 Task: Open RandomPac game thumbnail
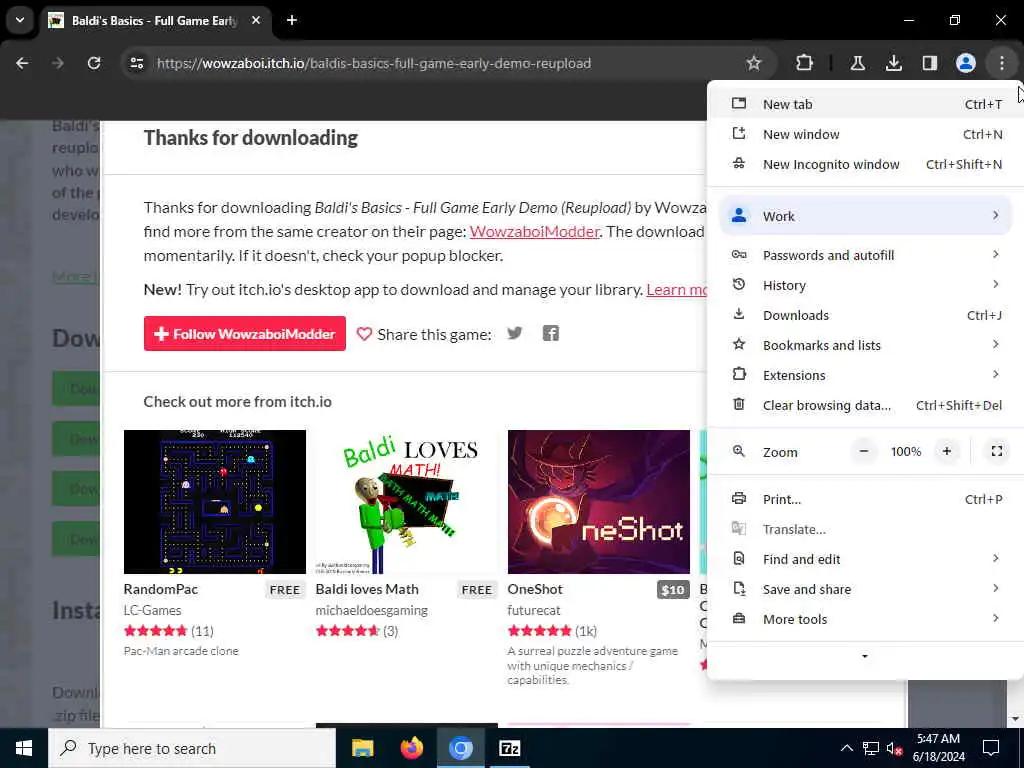[x=215, y=502]
